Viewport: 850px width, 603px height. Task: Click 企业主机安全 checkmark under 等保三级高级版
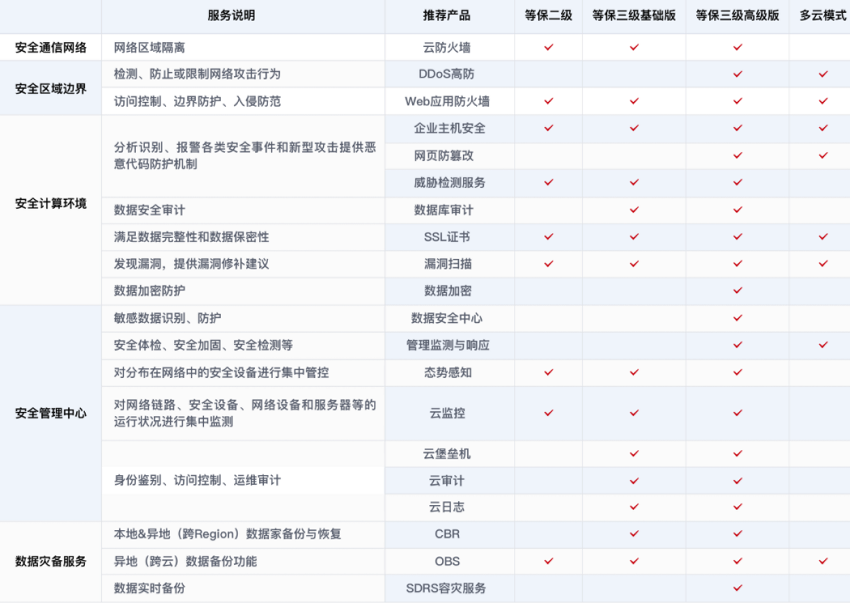point(737,128)
